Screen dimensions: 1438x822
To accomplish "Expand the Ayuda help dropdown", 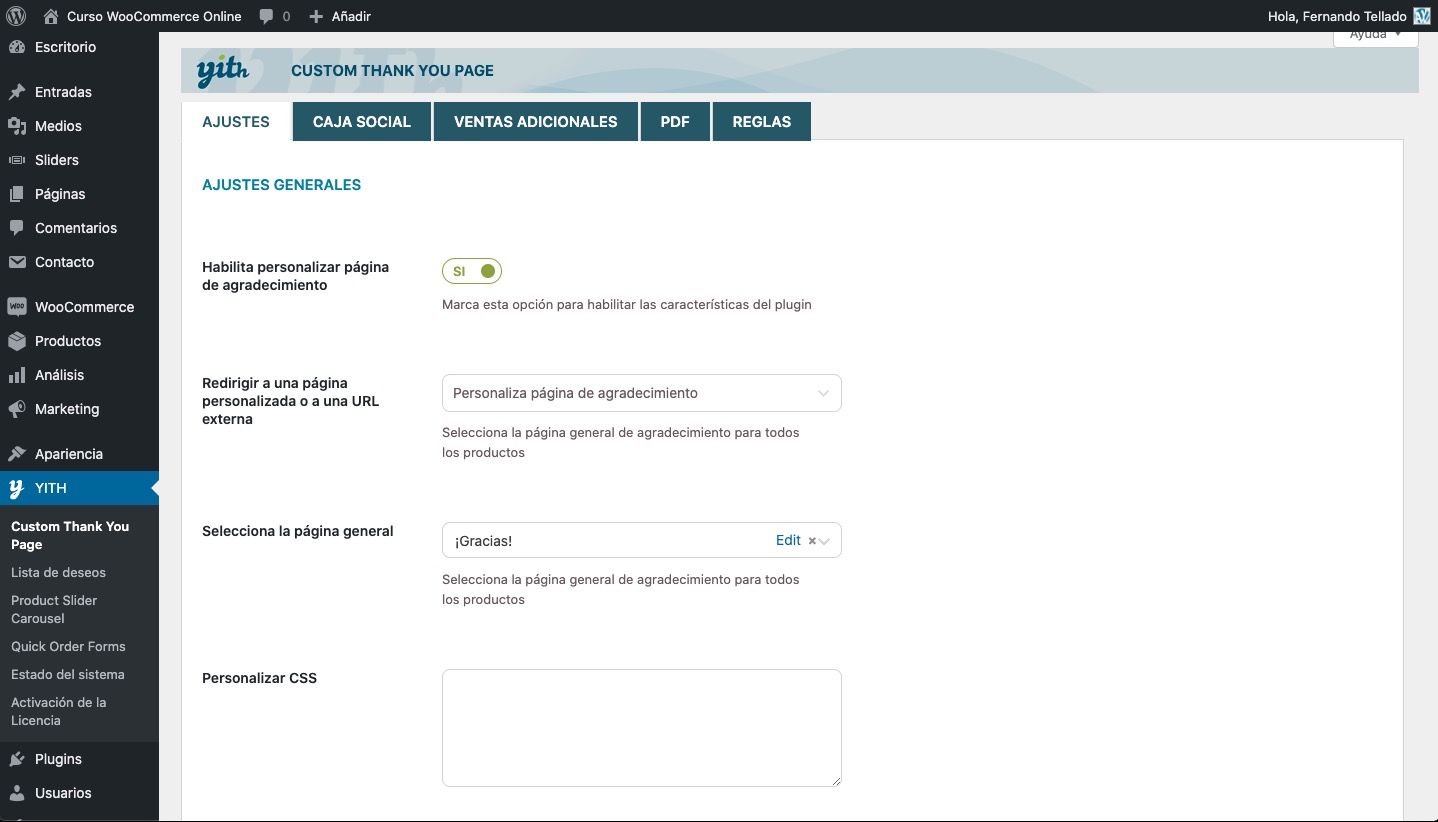I will 1375,36.
